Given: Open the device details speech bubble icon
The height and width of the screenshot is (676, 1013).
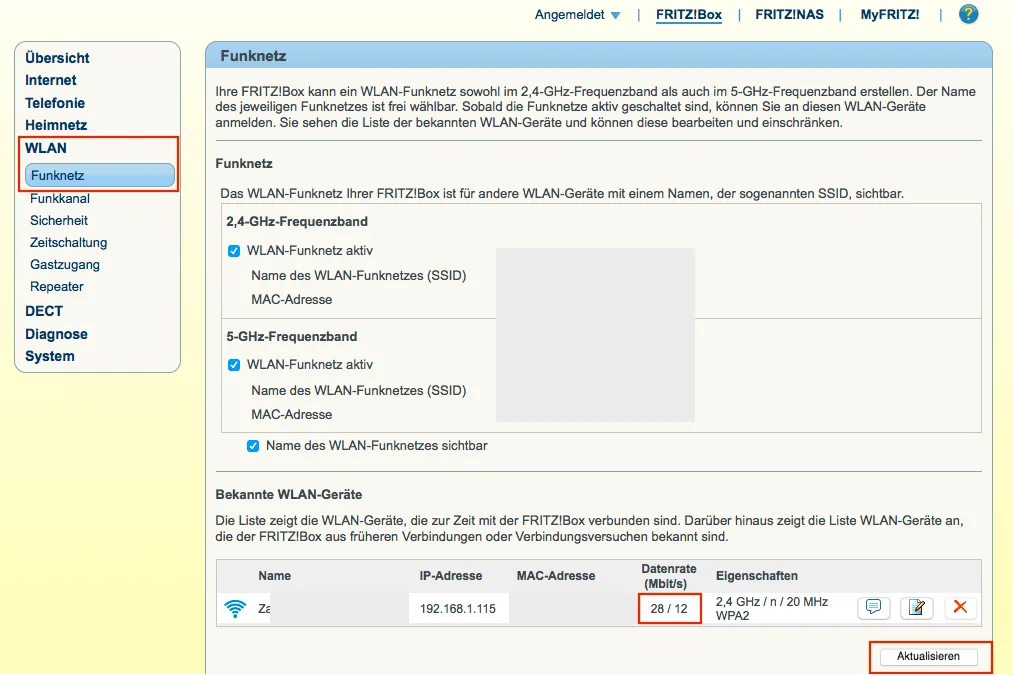Looking at the screenshot, I should tap(873, 607).
